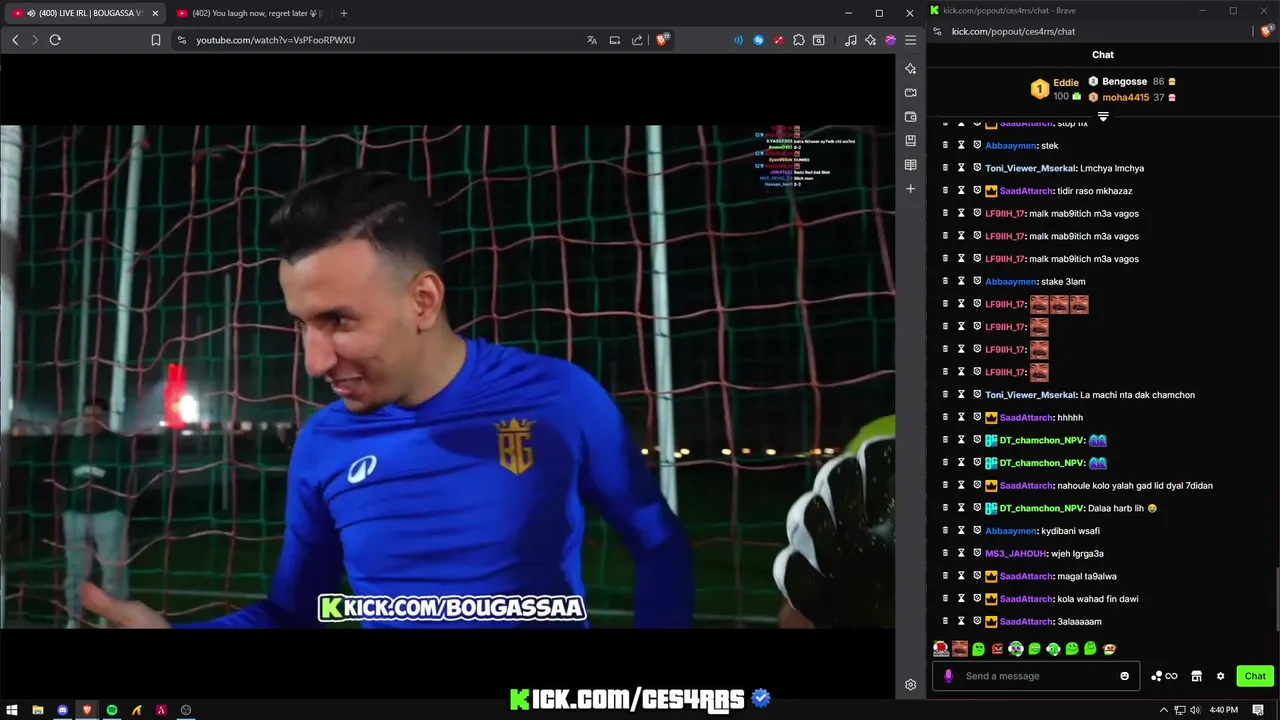The height and width of the screenshot is (720, 1280).
Task: Open the Eddie top gifter entry
Action: tap(1058, 89)
